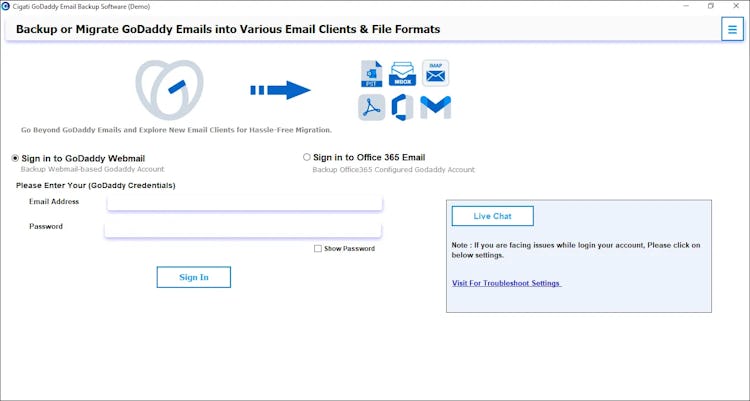Click the IMAP envelope icon
Image resolution: width=750 pixels, height=401 pixels.
point(435,73)
